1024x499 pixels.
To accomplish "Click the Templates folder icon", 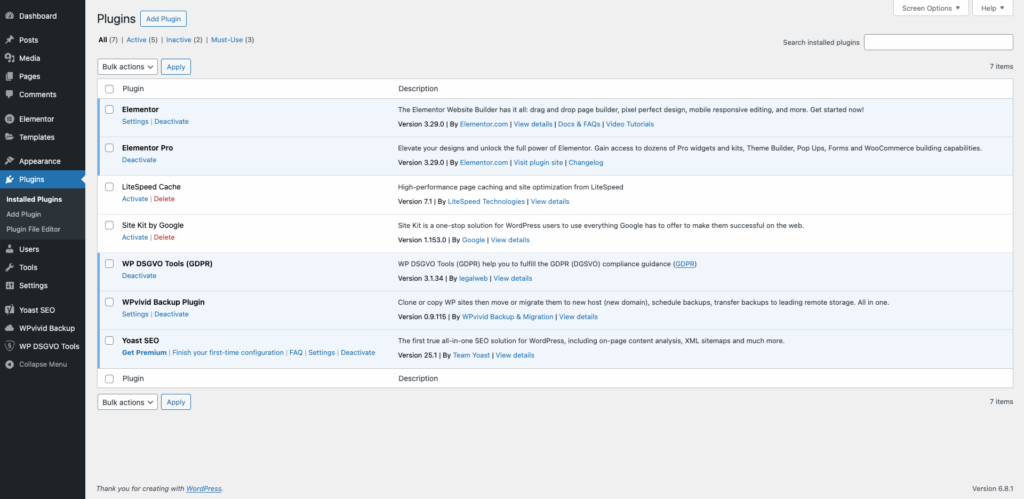I will tap(10, 137).
